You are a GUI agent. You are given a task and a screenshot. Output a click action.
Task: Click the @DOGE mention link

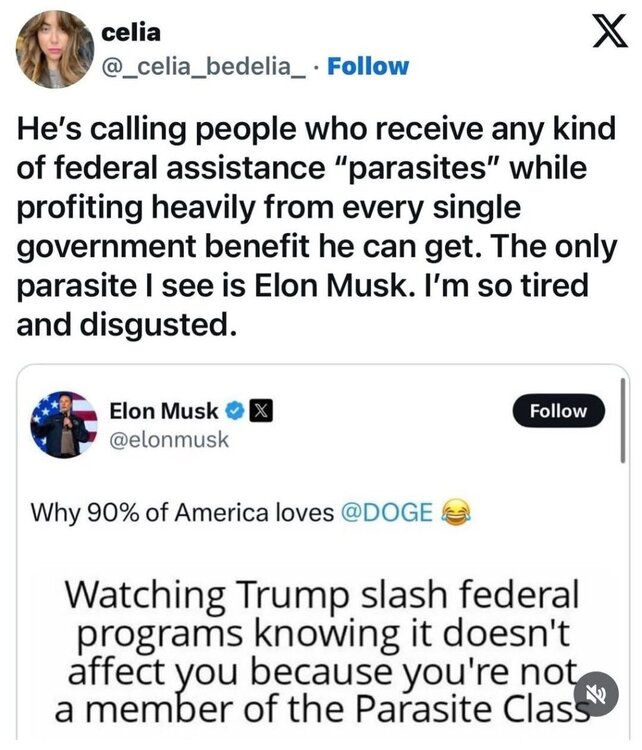(388, 513)
